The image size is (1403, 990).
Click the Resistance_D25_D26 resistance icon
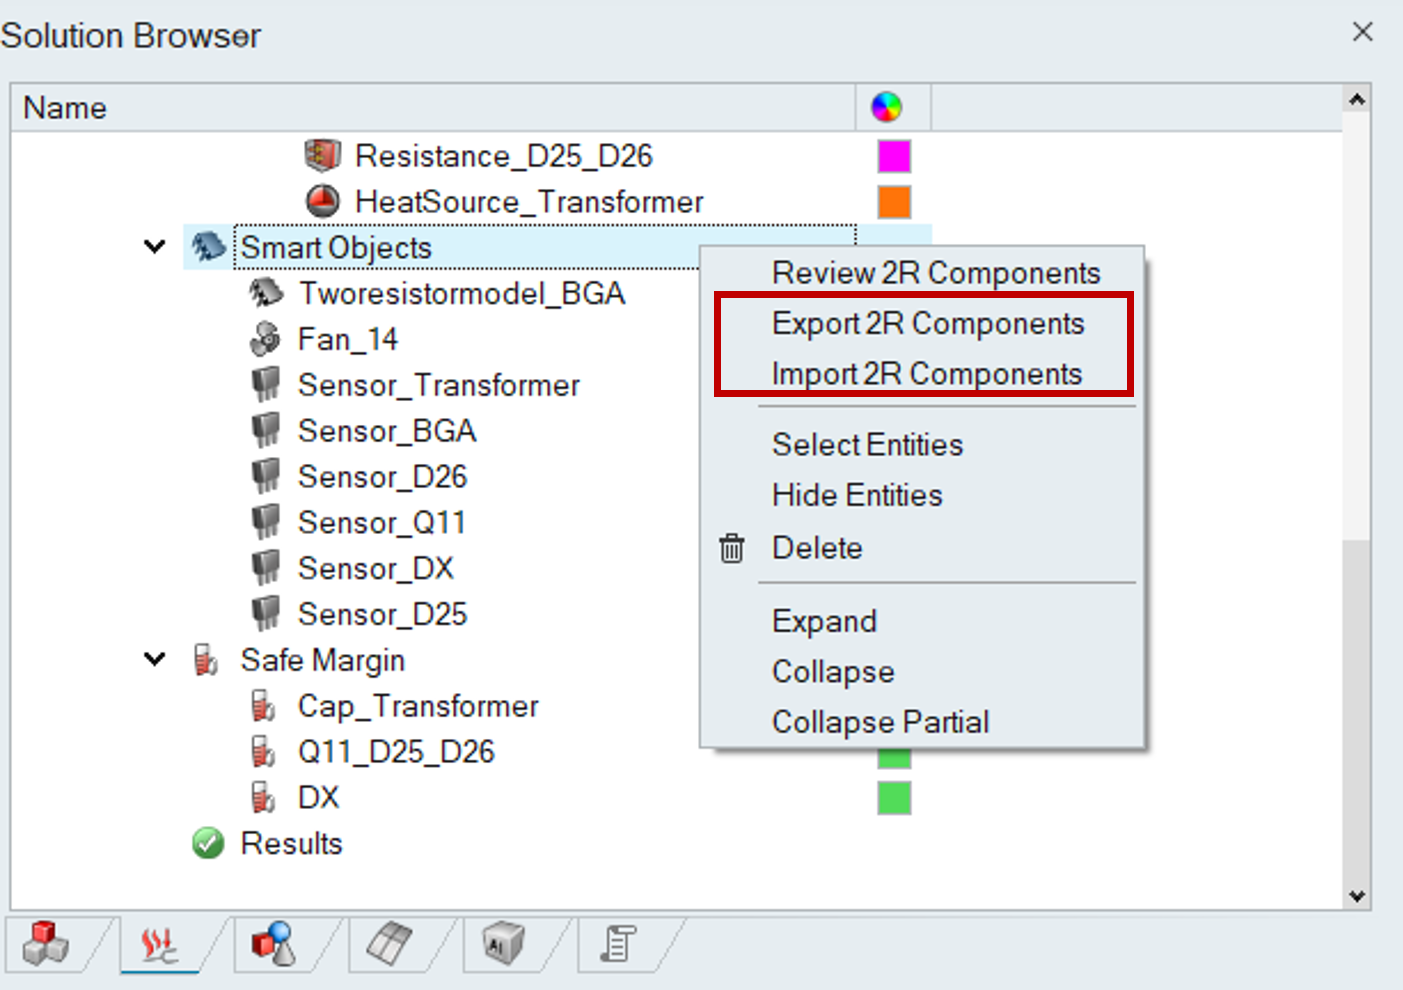click(x=322, y=155)
